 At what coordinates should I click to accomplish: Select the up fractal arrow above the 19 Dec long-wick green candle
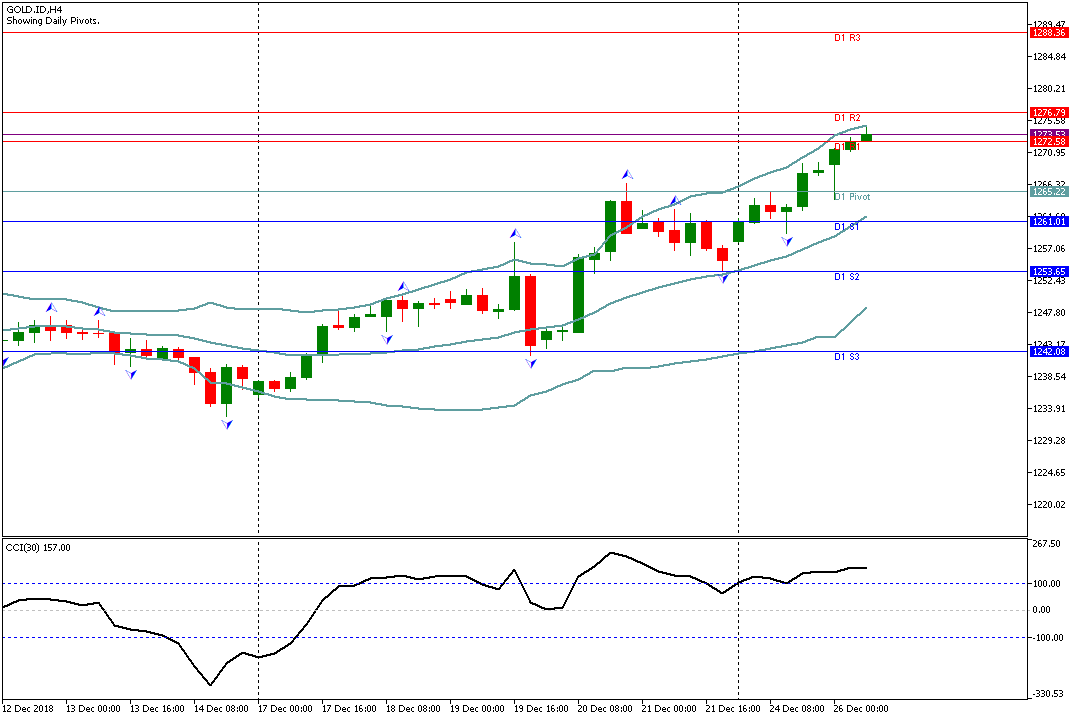tap(515, 233)
